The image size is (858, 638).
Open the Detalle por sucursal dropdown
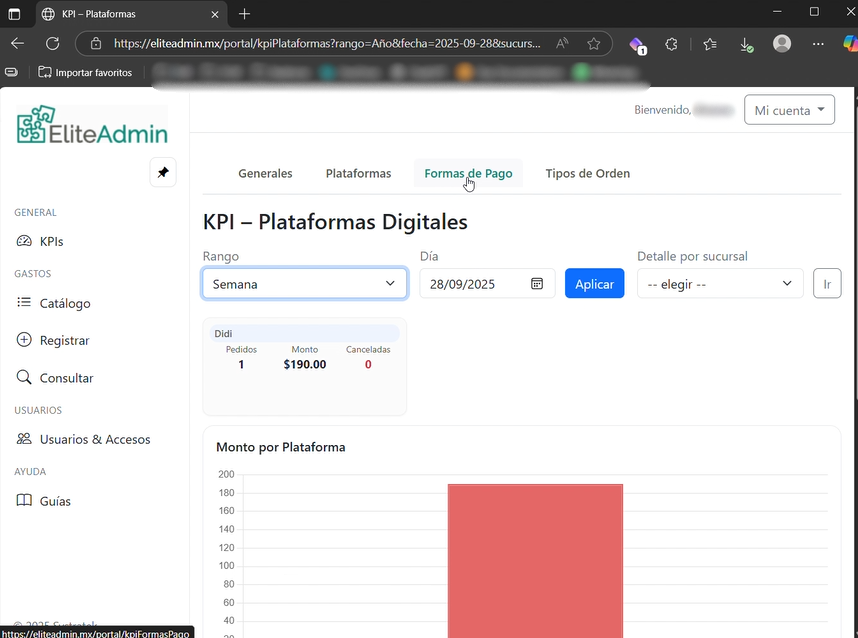719,284
